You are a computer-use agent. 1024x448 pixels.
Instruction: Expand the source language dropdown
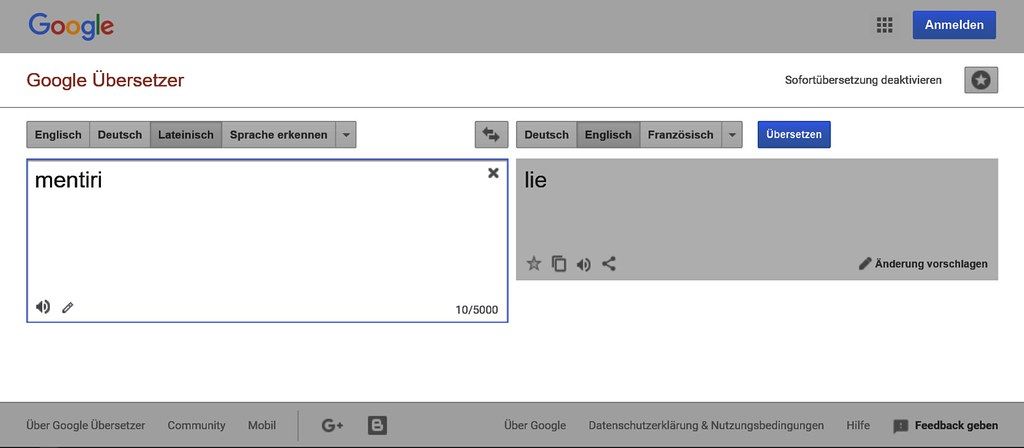point(346,135)
